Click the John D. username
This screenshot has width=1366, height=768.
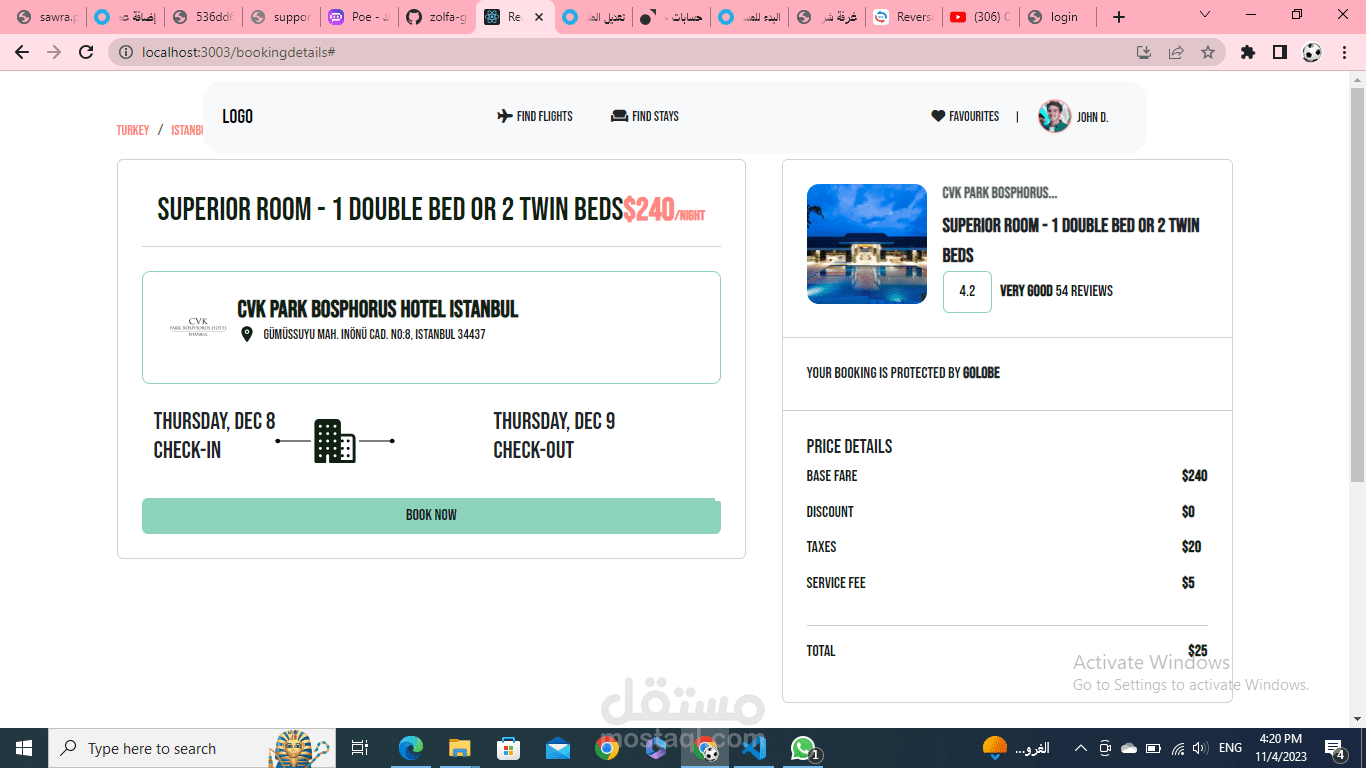click(1092, 117)
